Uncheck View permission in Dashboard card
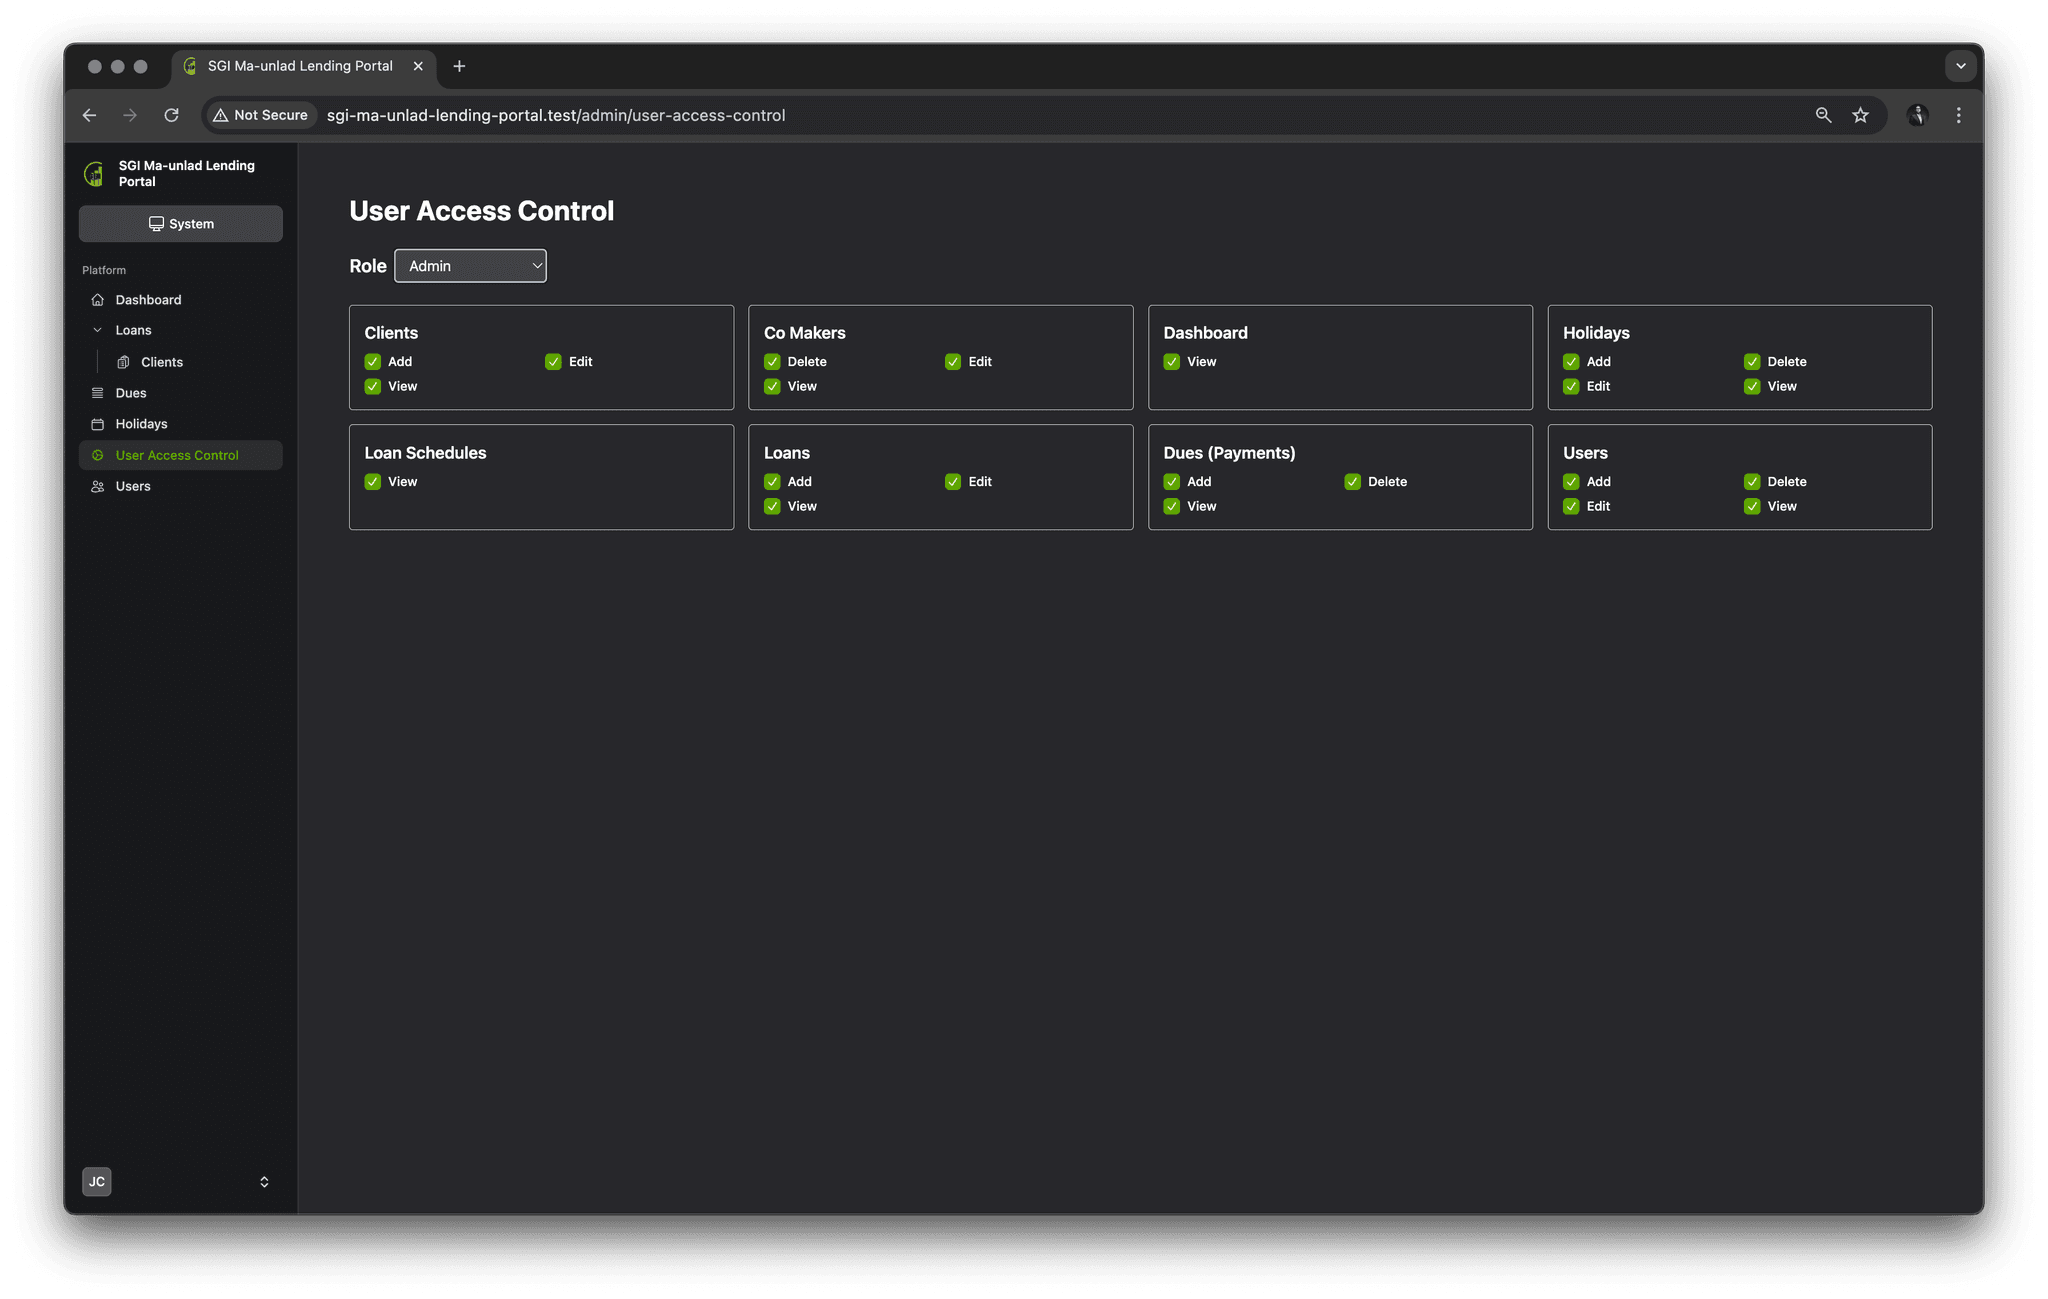 [1172, 361]
